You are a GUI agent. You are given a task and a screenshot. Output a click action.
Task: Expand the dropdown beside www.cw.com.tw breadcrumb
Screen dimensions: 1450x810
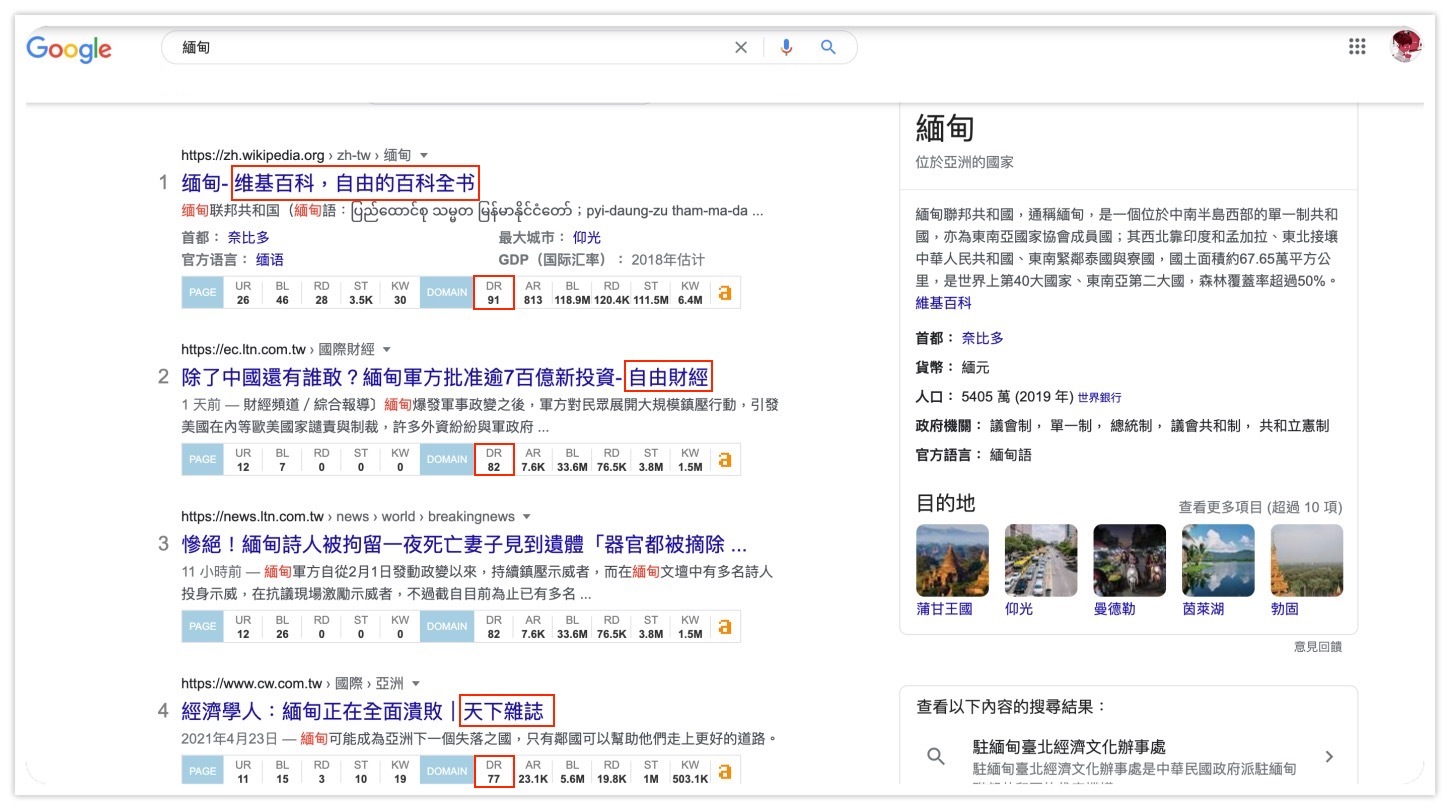(415, 682)
